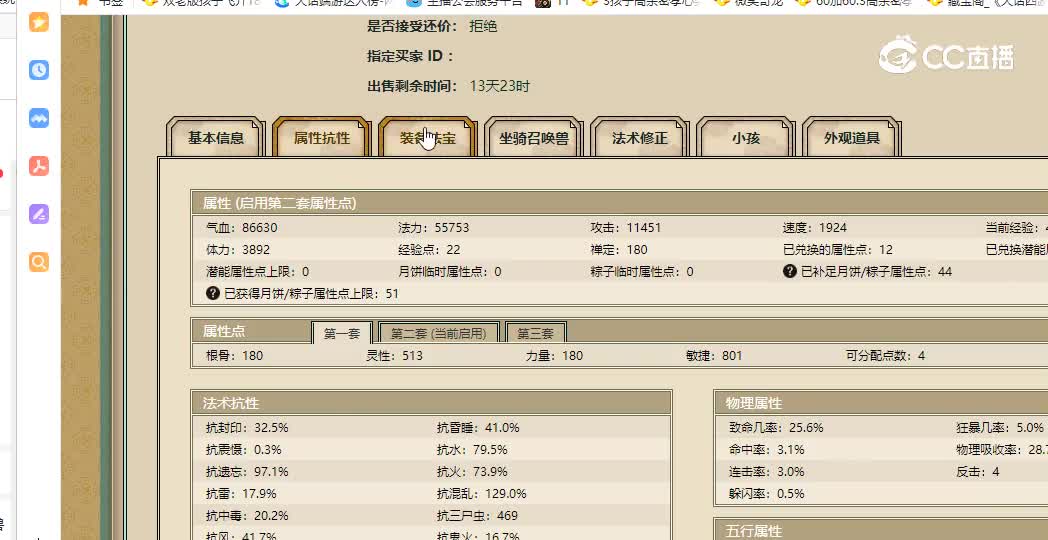Click help icon beside 已补足月饼/粽子属性点
This screenshot has width=1048, height=540.
789,271
